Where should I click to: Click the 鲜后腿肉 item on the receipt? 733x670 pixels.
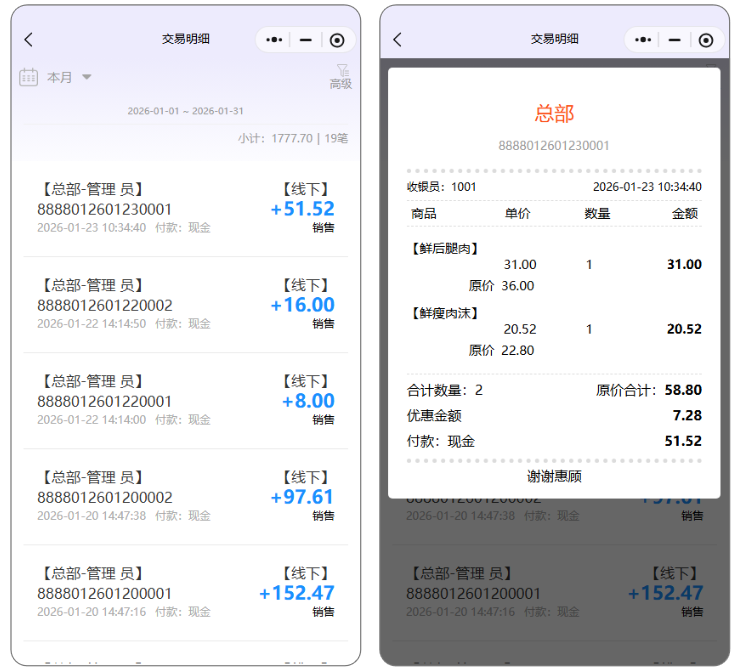click(444, 248)
